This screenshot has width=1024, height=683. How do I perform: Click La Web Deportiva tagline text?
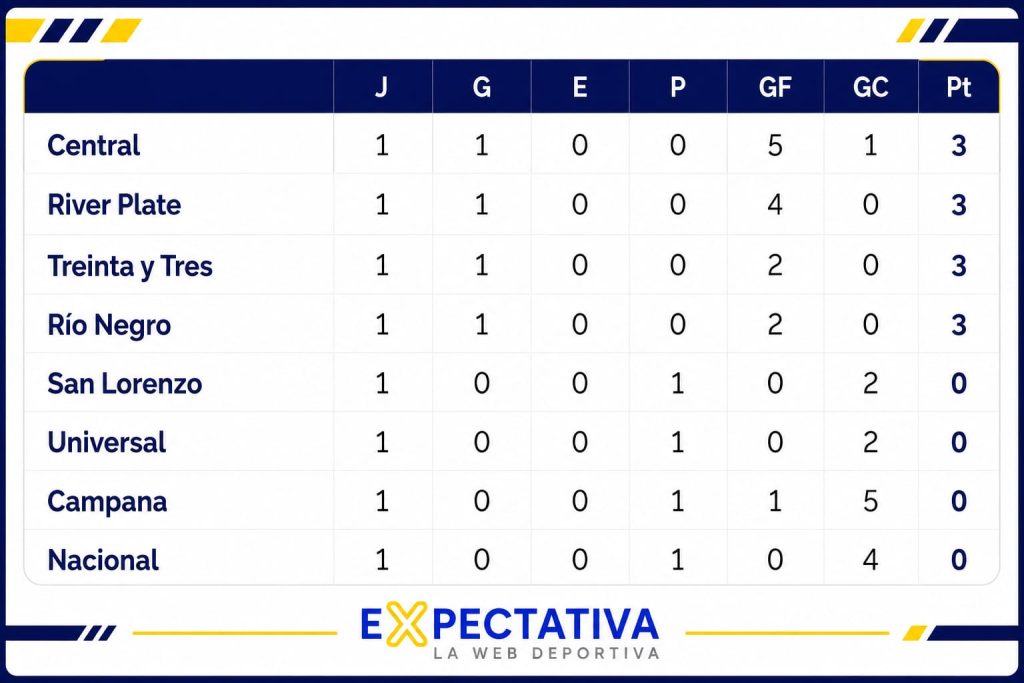[x=547, y=653]
